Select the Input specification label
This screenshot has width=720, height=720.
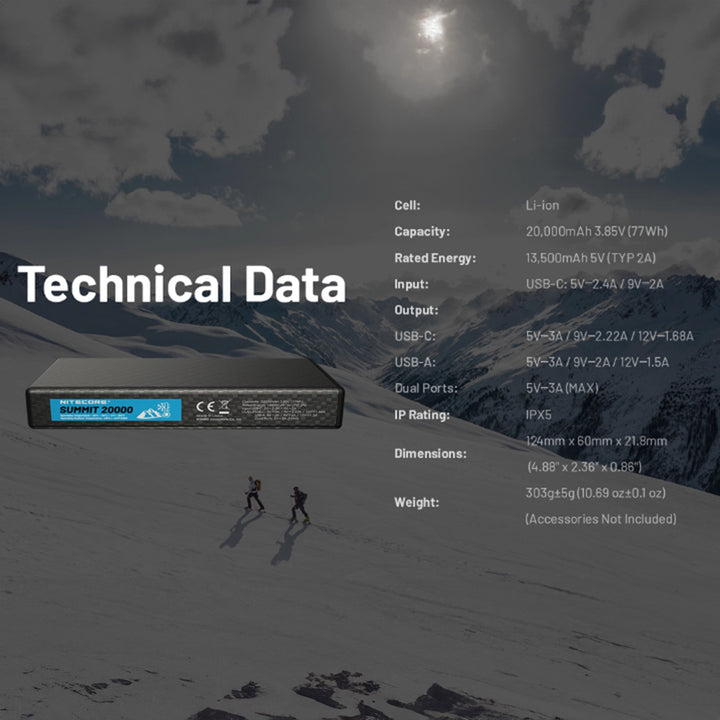click(412, 284)
